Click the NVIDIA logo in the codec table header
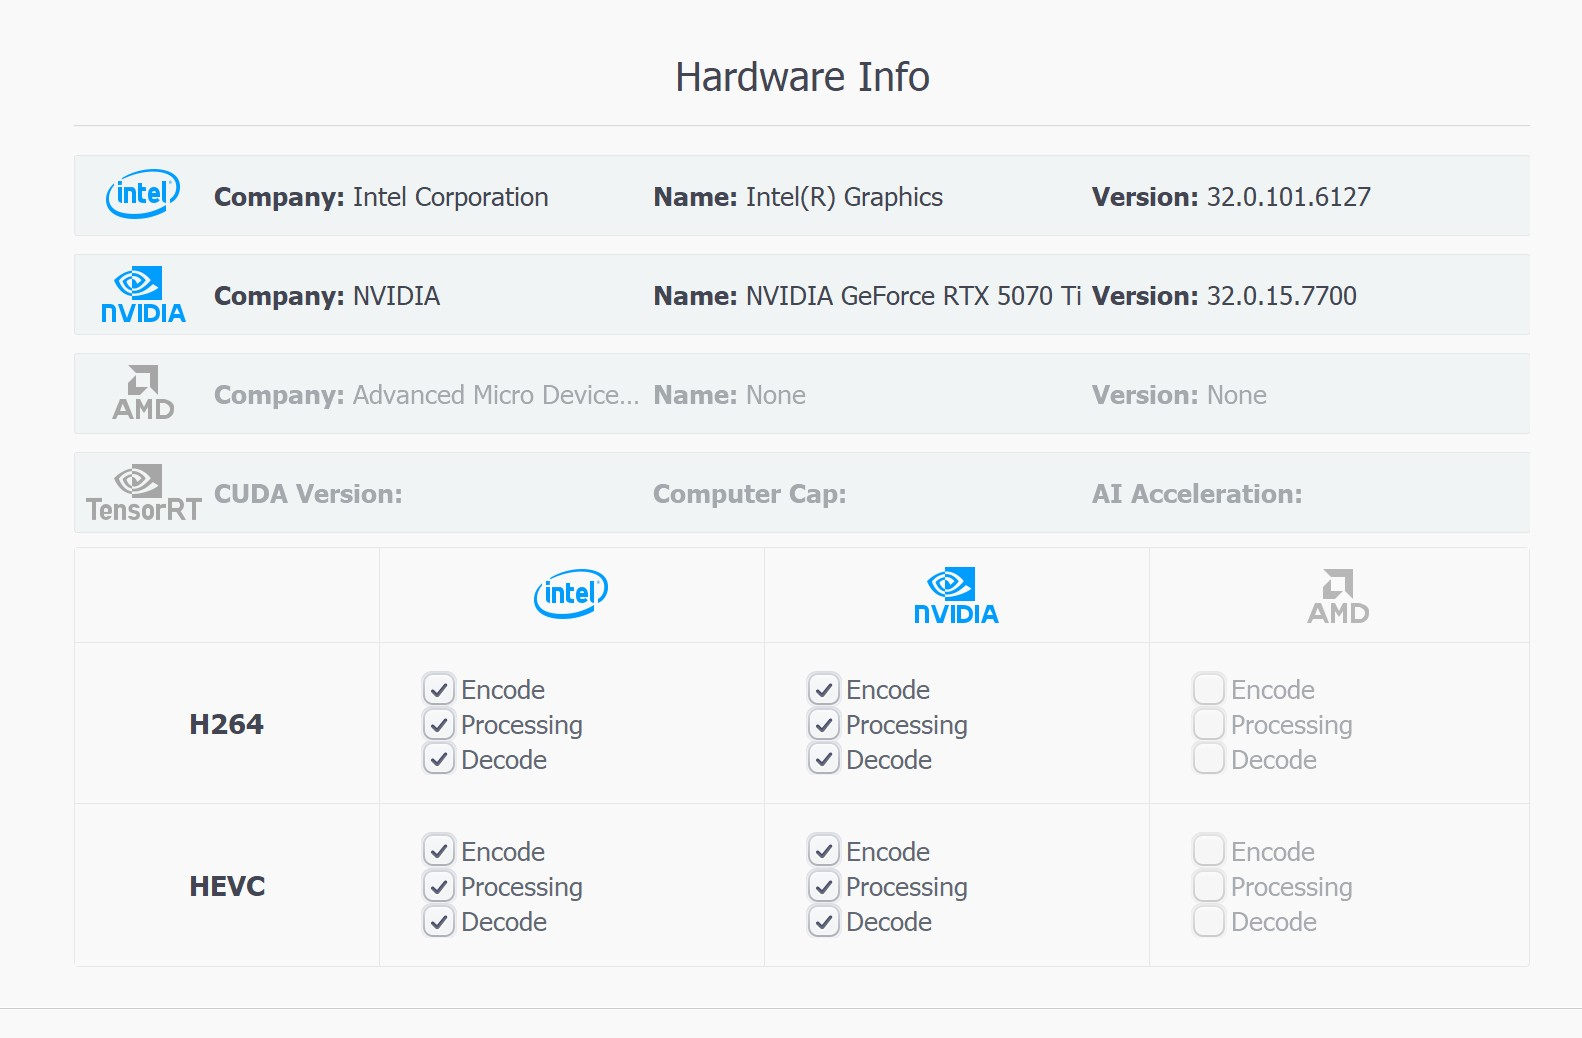1582x1038 pixels. point(956,596)
